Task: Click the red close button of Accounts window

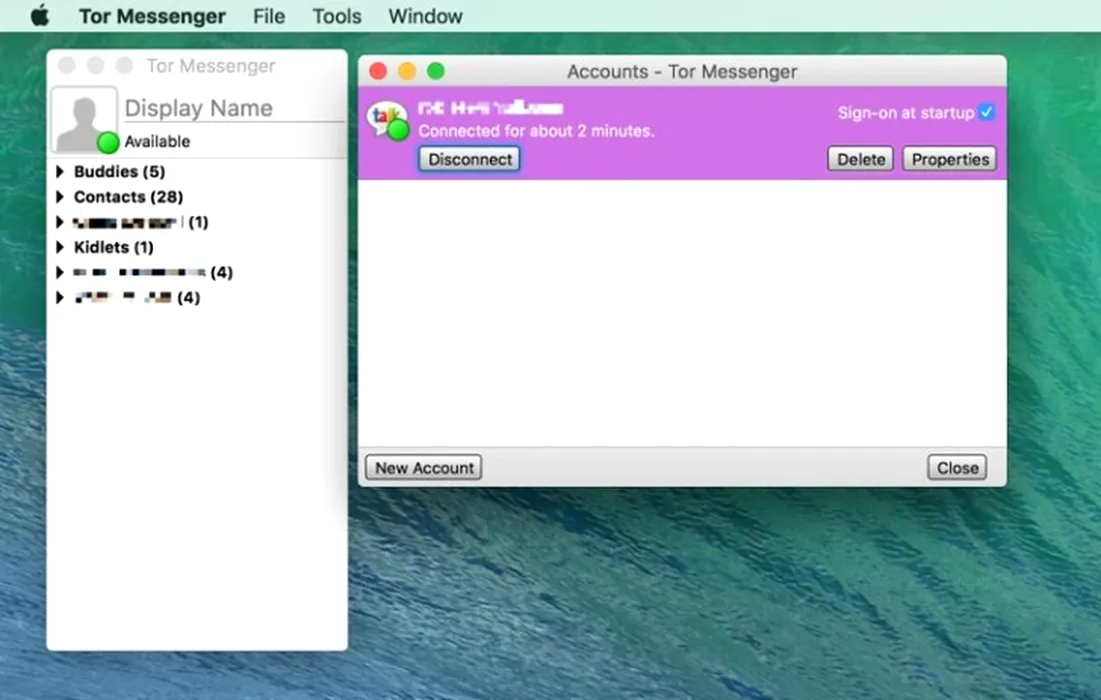Action: tap(378, 71)
